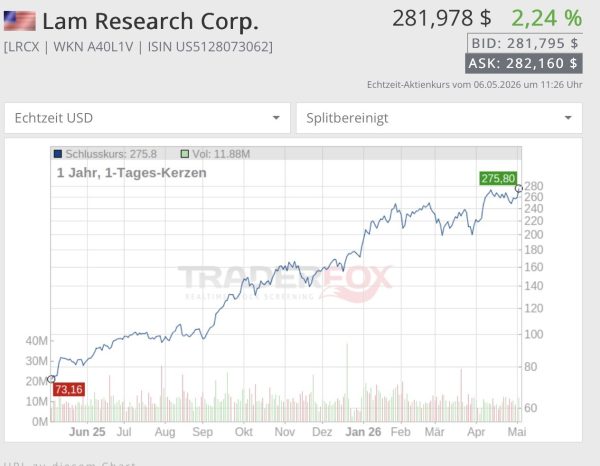Image resolution: width=600 pixels, height=466 pixels.
Task: Click the US flag icon
Action: pyautogui.click(x=20, y=21)
